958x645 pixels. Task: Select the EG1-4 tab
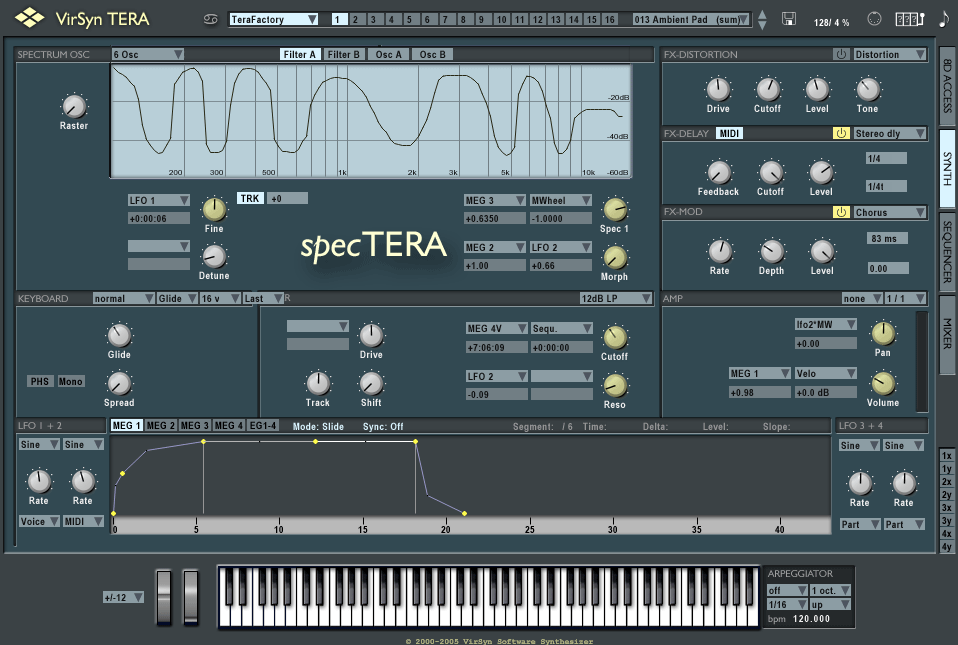coord(263,426)
